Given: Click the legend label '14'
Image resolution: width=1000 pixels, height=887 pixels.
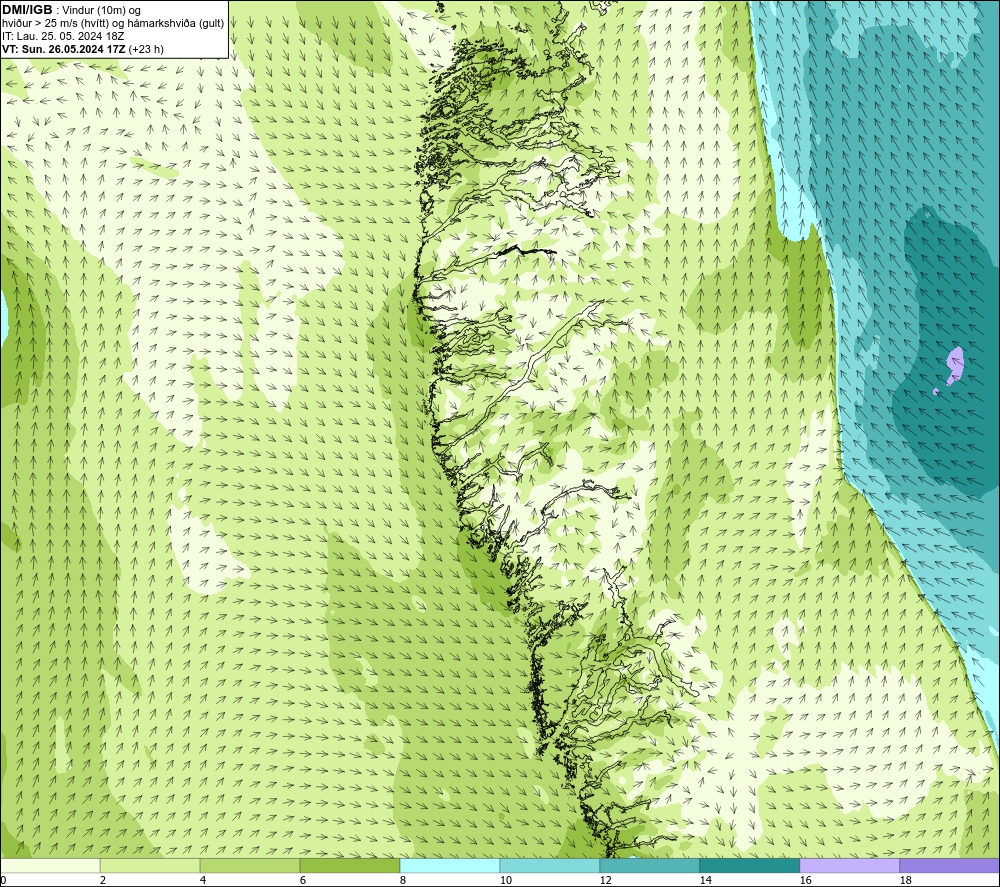Looking at the screenshot, I should [705, 881].
